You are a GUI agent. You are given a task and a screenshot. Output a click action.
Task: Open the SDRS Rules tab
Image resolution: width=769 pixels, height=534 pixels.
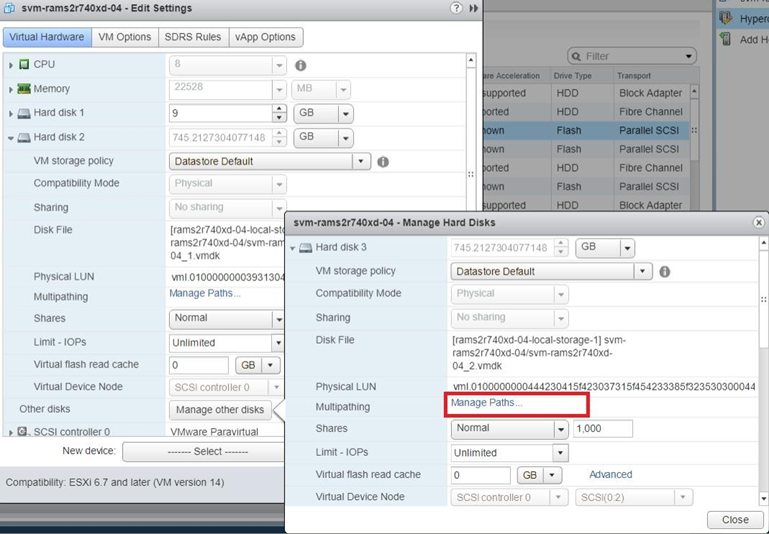click(192, 37)
